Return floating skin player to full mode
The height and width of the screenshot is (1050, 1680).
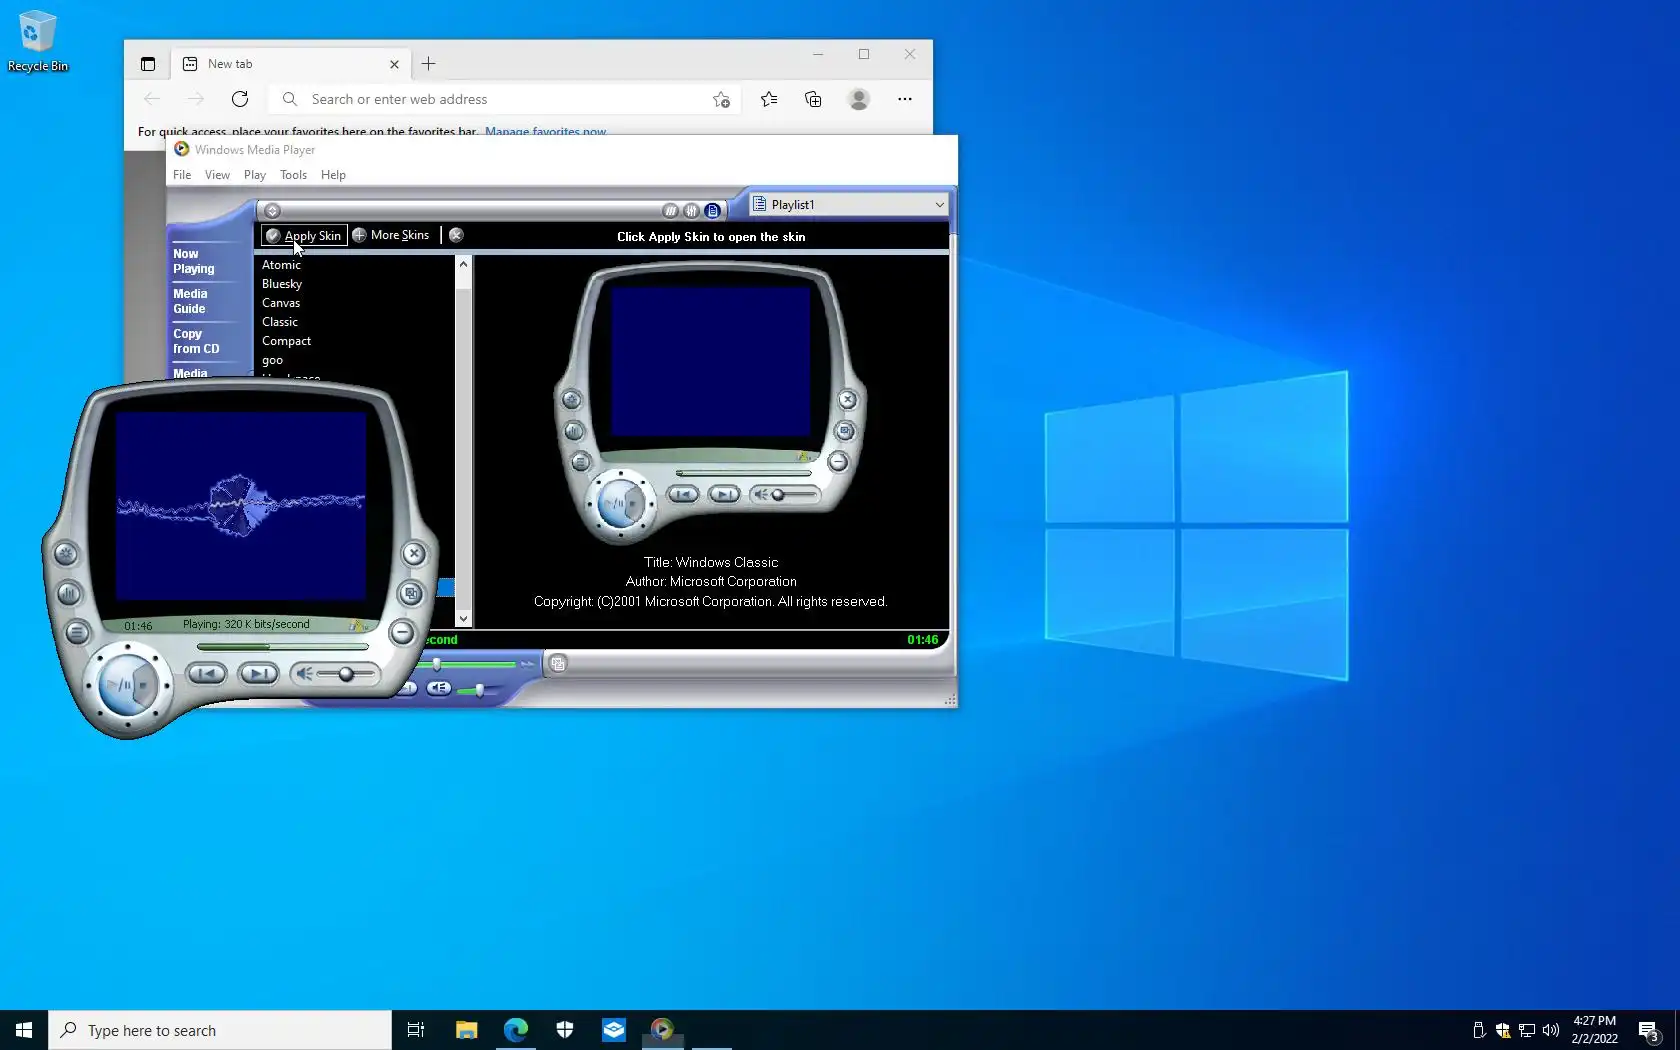[411, 593]
